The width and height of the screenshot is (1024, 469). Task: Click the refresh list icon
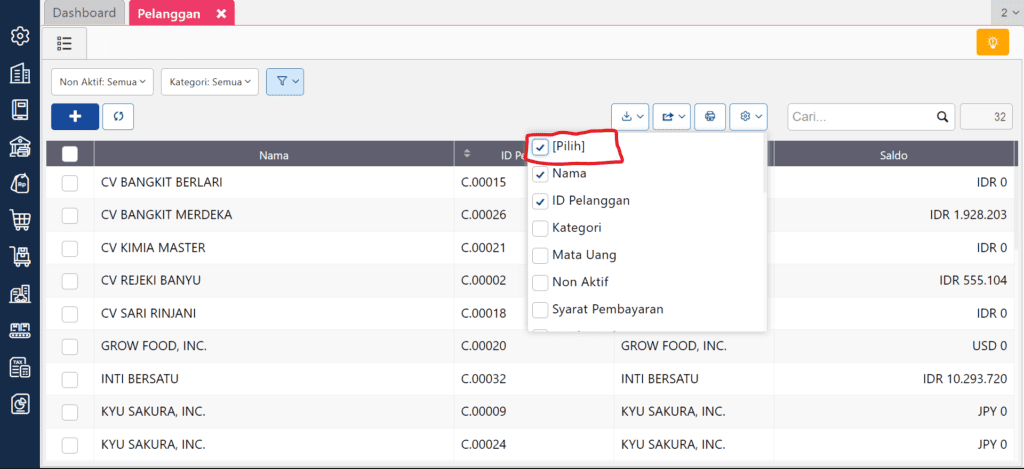coord(118,116)
